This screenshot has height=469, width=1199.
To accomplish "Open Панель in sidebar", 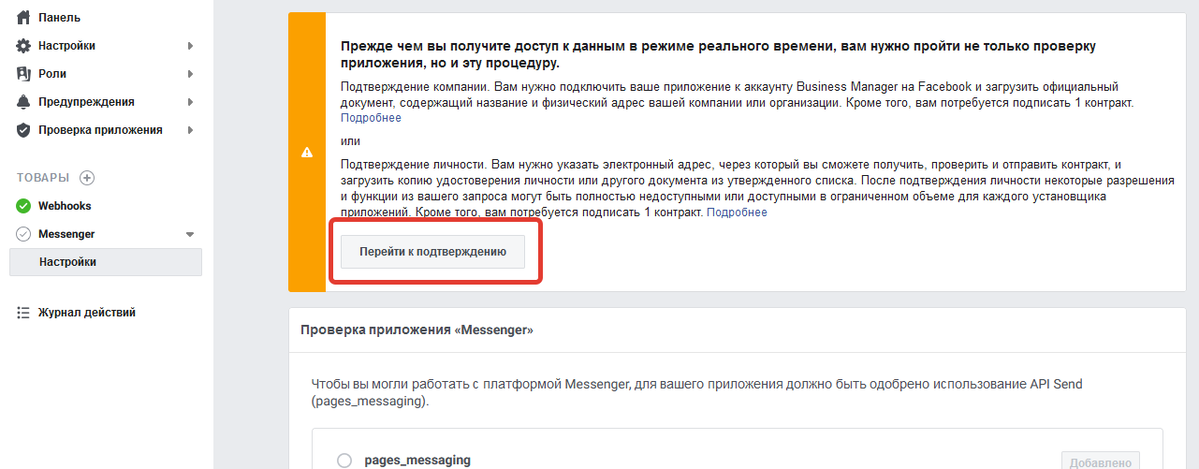I will point(60,18).
